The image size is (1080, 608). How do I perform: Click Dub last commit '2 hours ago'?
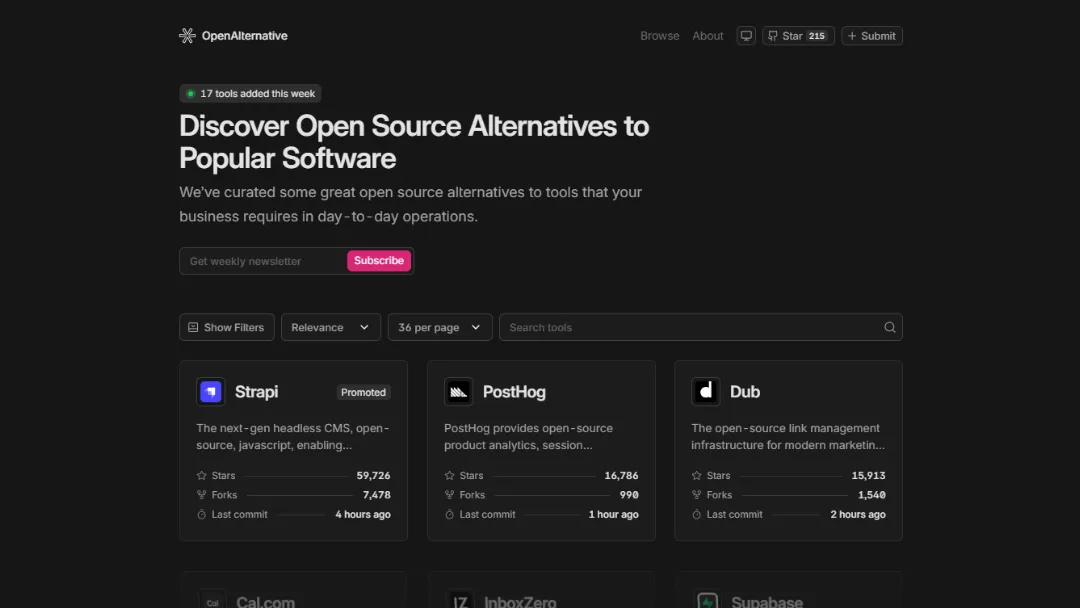858,514
